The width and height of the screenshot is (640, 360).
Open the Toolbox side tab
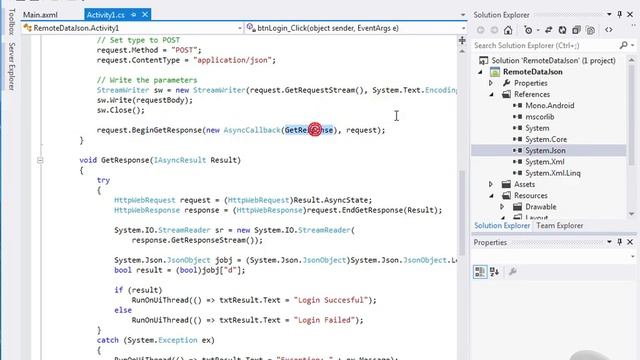(11, 21)
